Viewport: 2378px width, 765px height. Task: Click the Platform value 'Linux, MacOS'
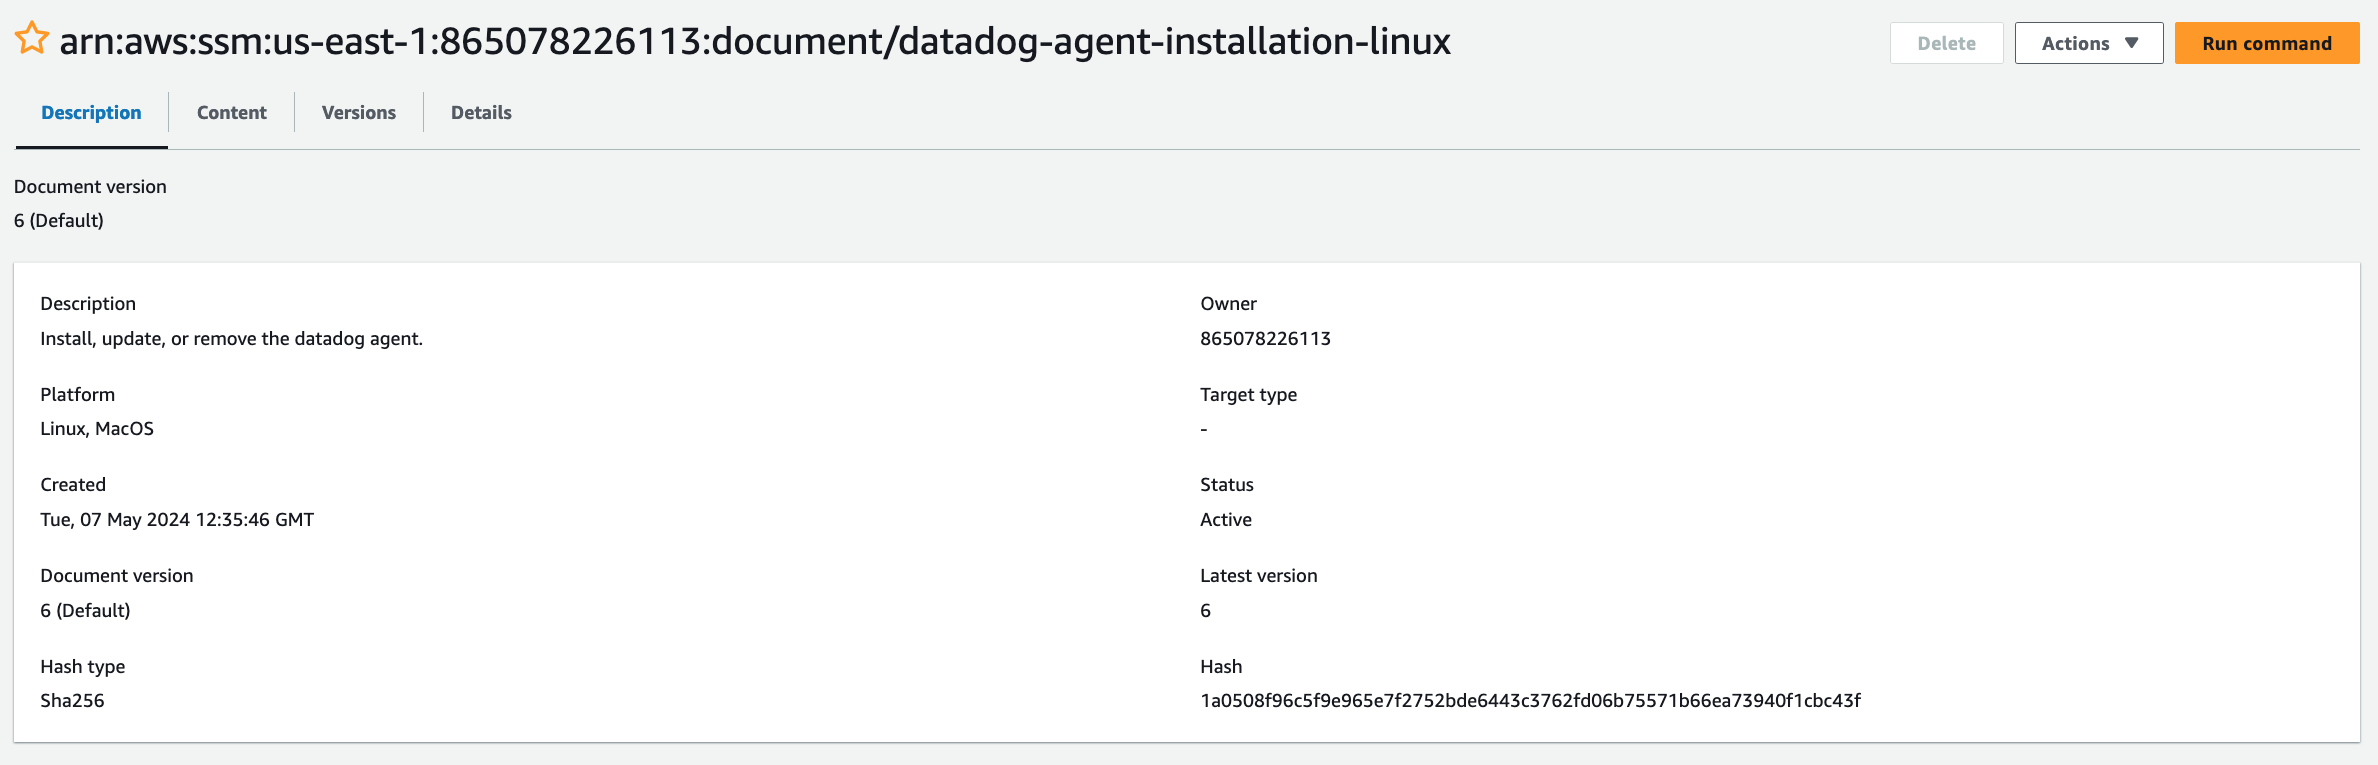[97, 429]
